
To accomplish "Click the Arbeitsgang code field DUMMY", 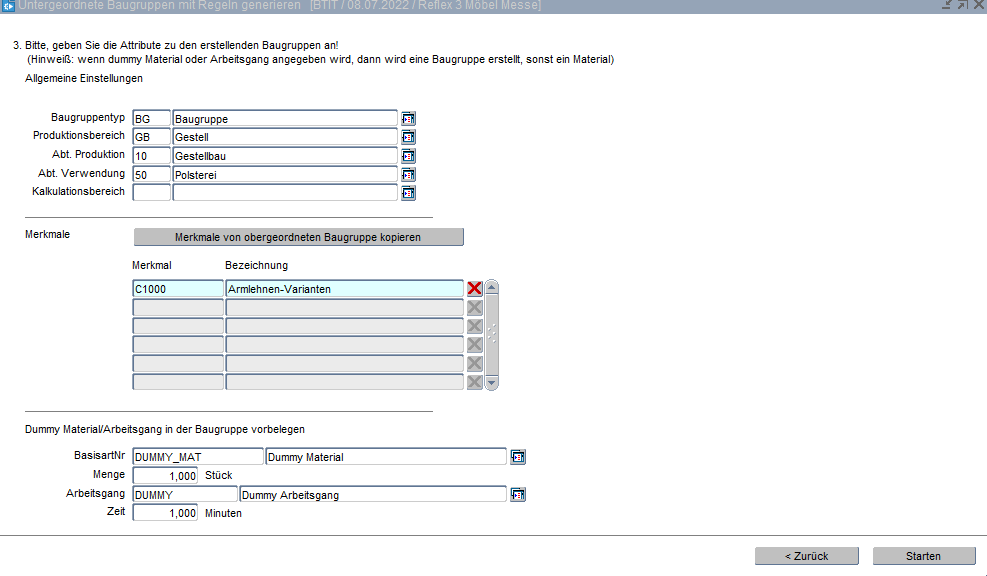I will point(184,495).
